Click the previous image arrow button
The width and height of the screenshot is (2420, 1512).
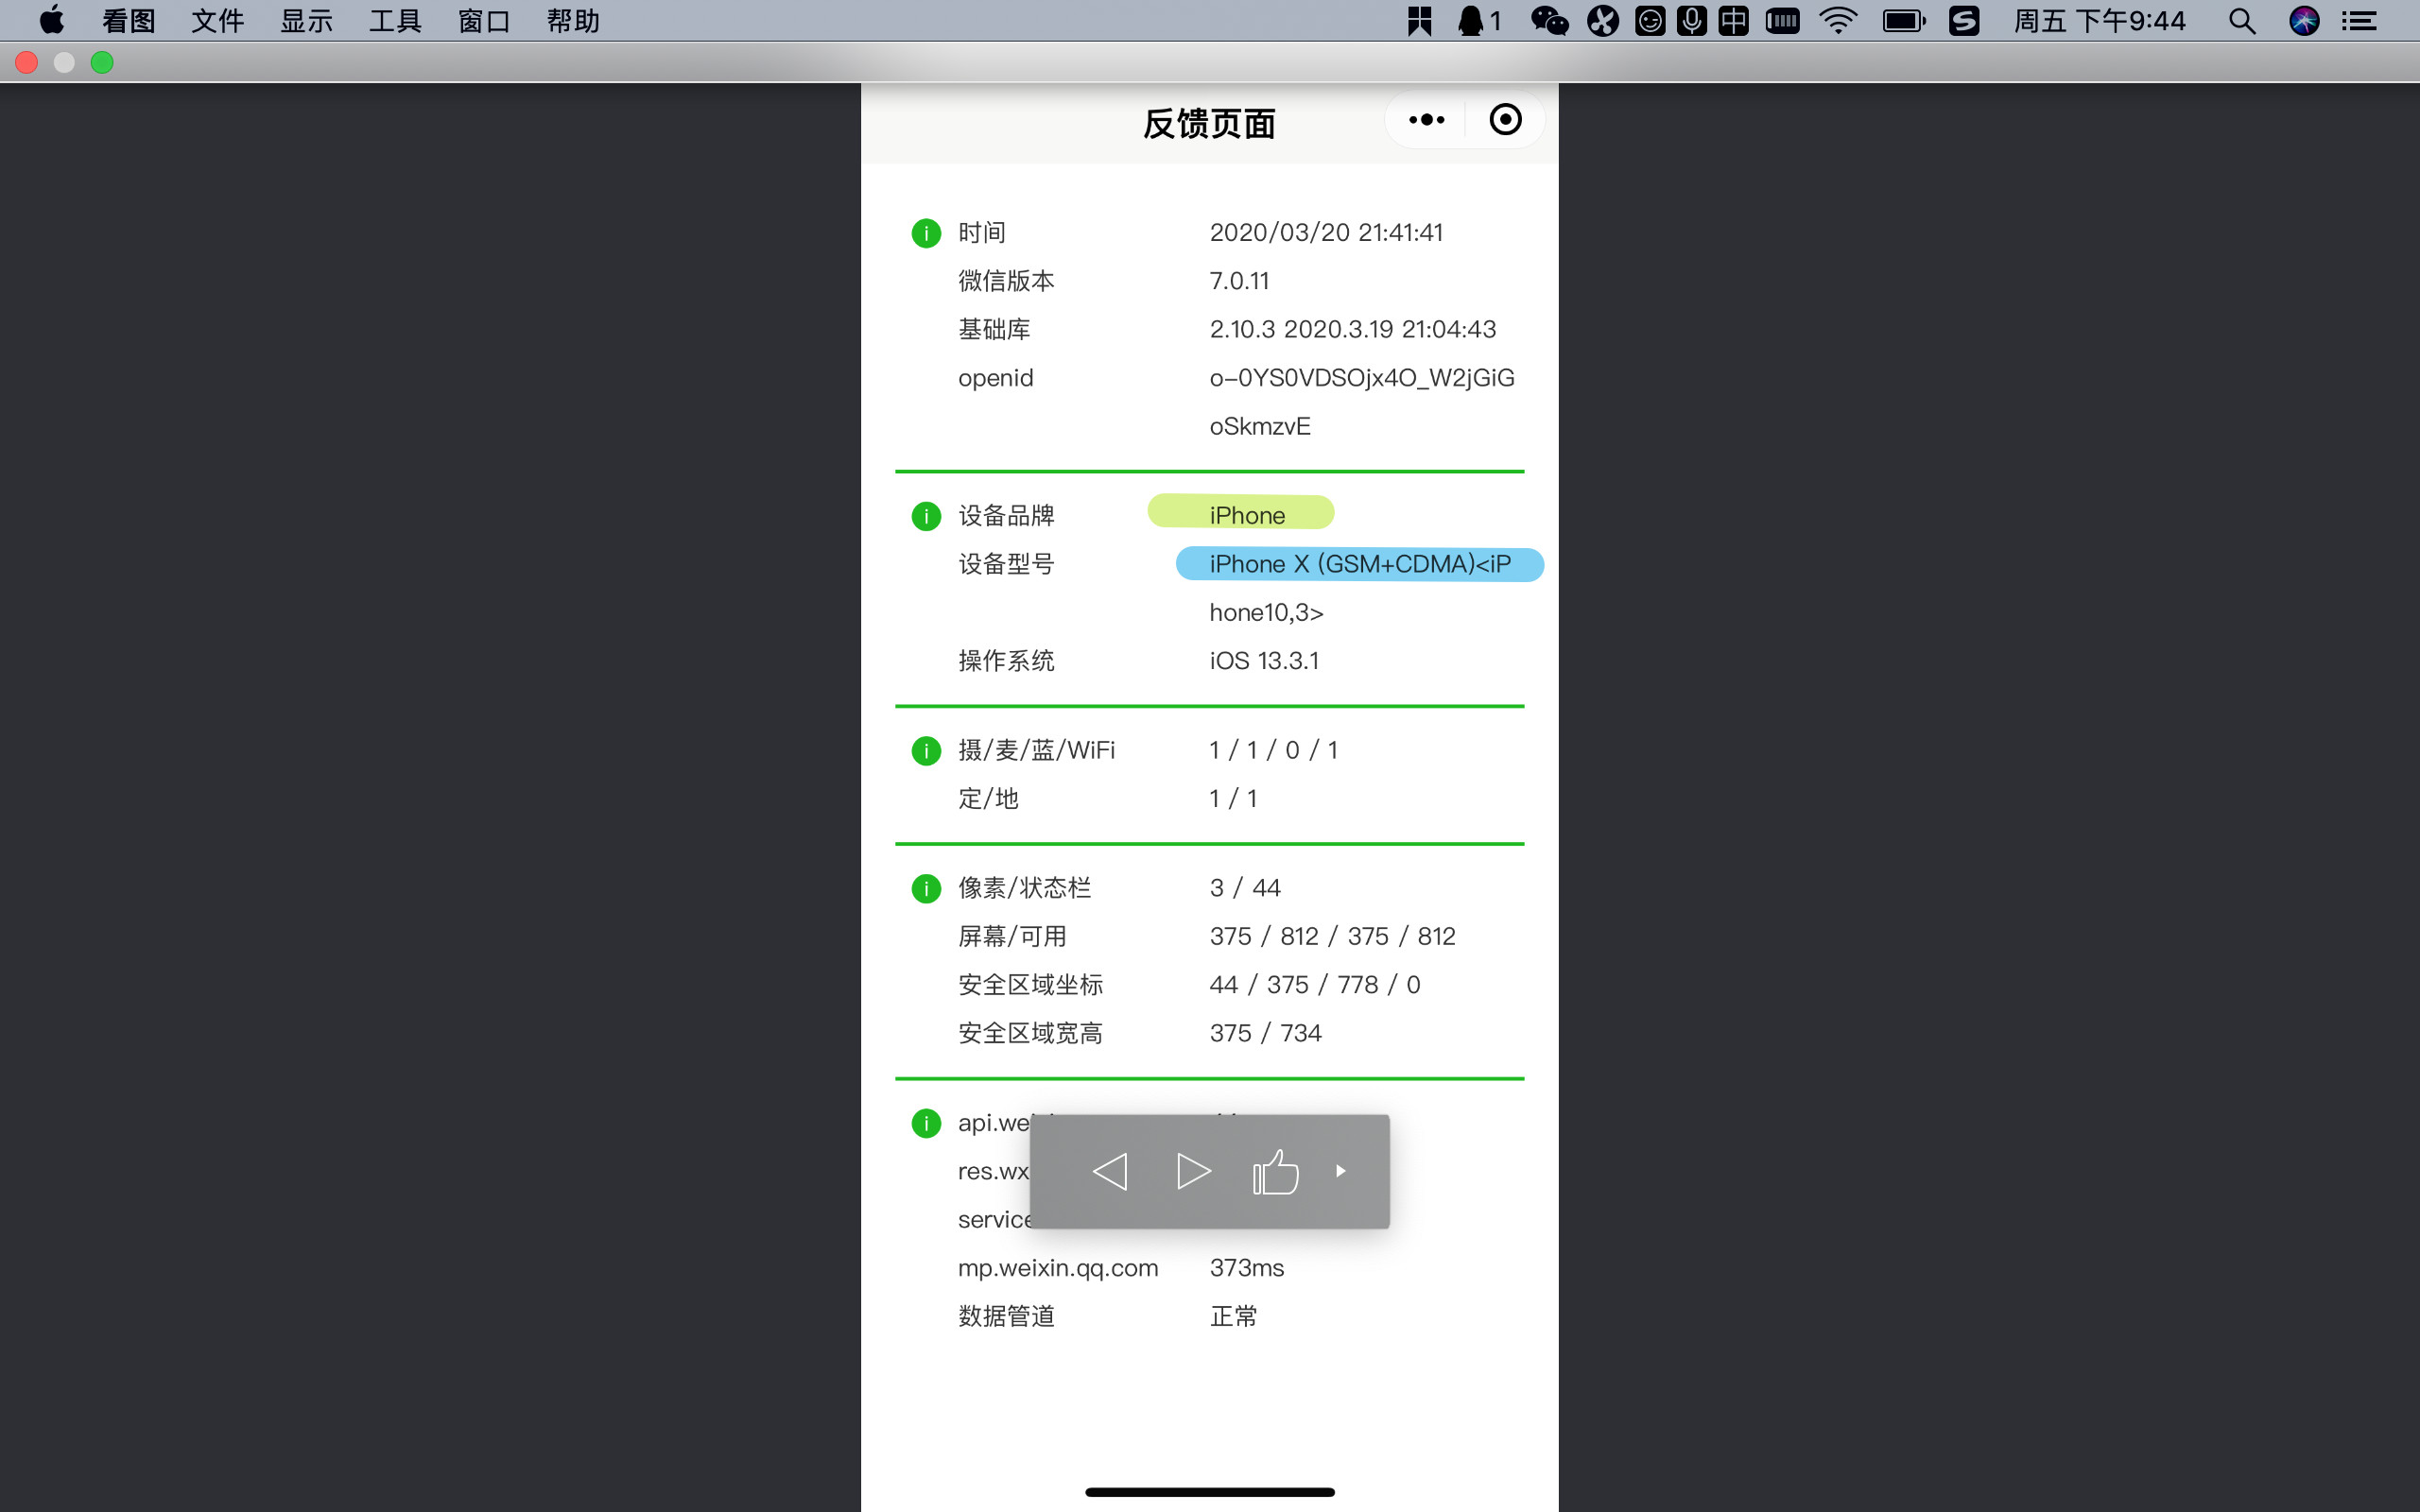coord(1110,1171)
